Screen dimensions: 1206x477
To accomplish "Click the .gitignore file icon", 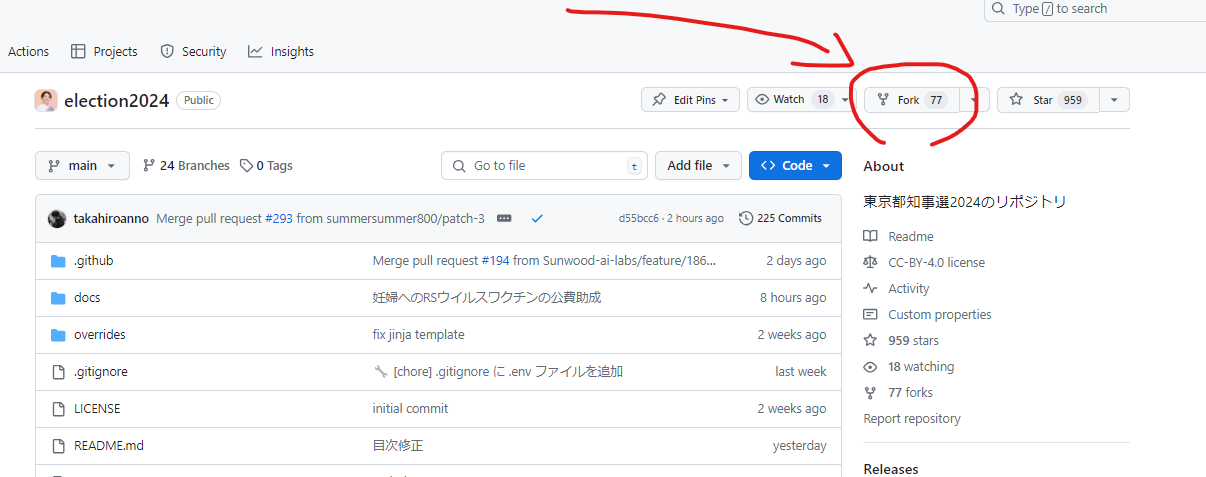I will tap(57, 372).
